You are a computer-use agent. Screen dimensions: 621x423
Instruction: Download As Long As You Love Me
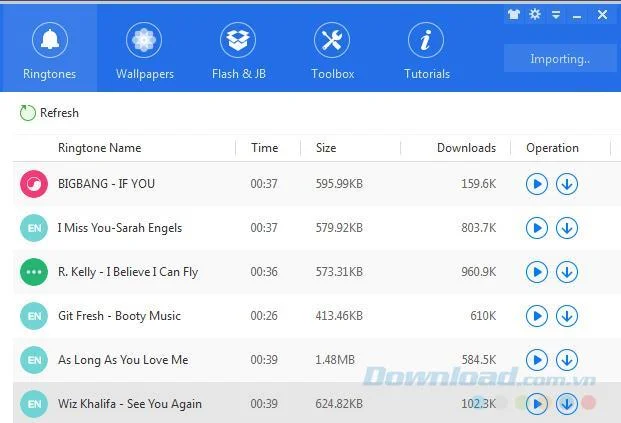click(x=567, y=360)
